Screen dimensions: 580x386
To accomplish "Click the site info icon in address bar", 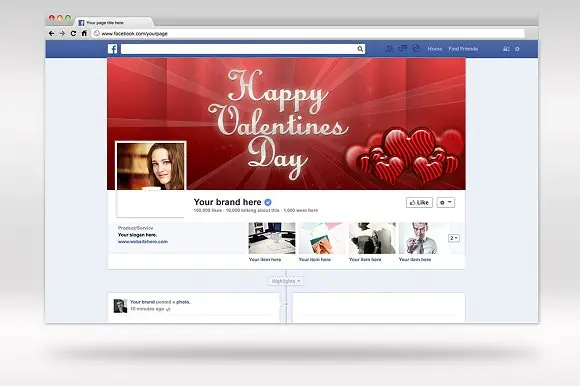I will (97, 33).
